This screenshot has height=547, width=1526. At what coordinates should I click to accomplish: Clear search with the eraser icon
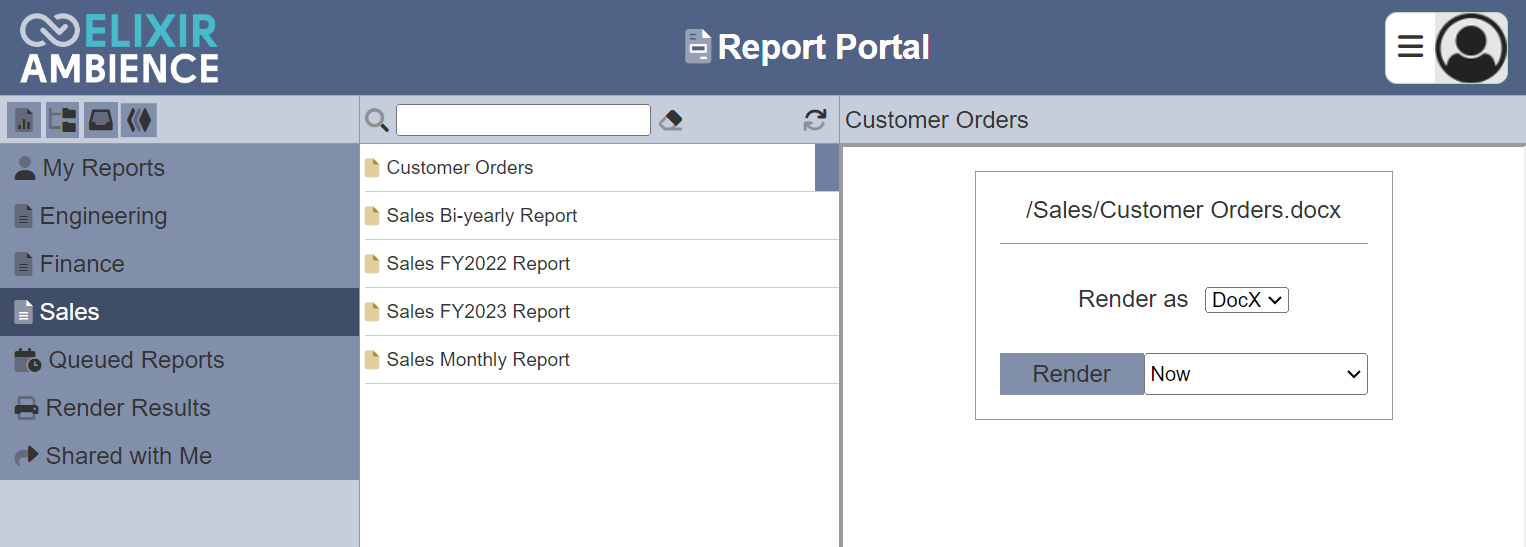pos(671,120)
